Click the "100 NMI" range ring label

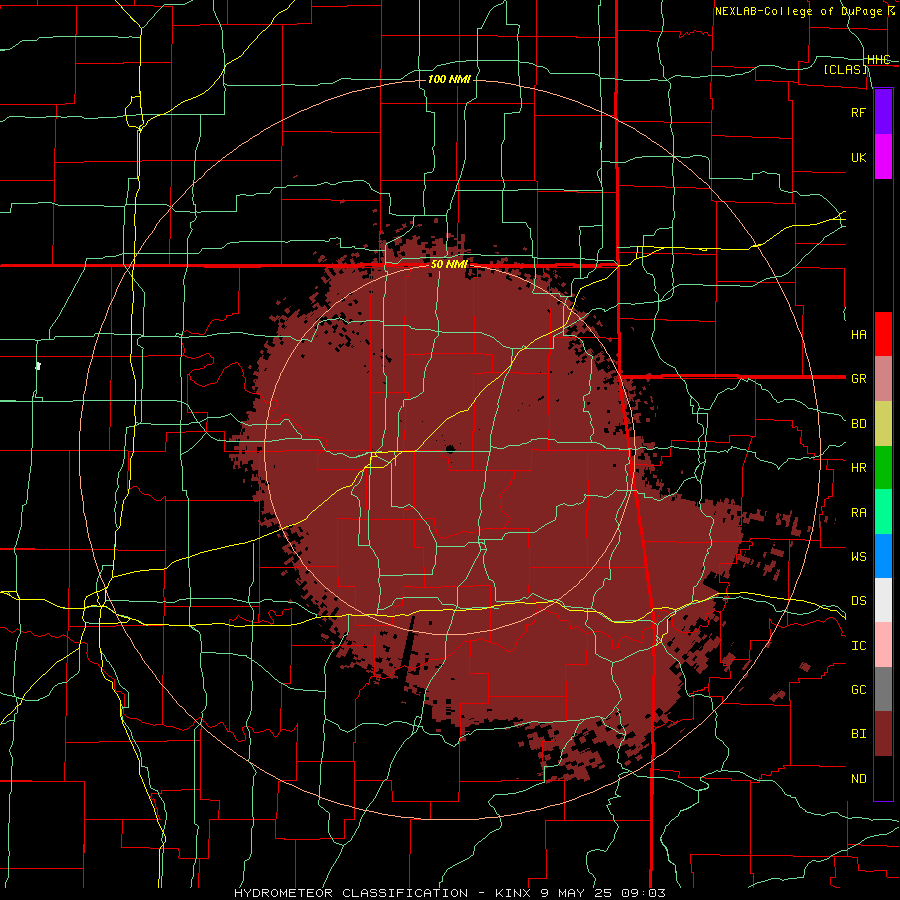(449, 79)
